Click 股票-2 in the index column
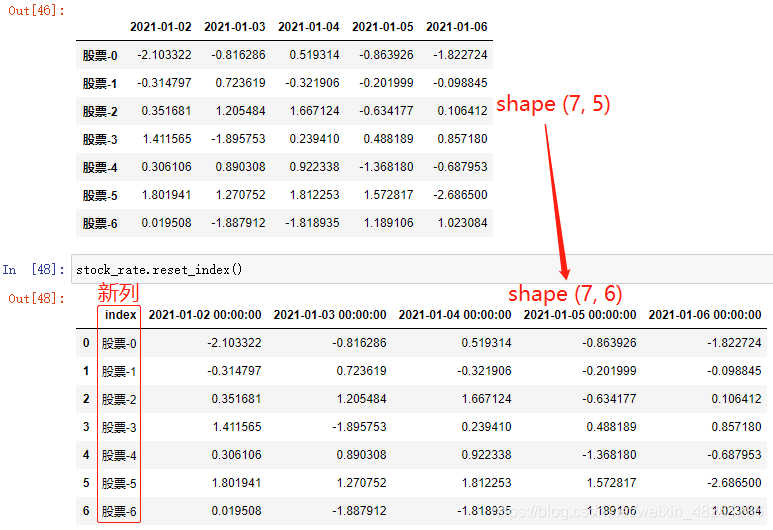This screenshot has width=773, height=530. (x=119, y=399)
